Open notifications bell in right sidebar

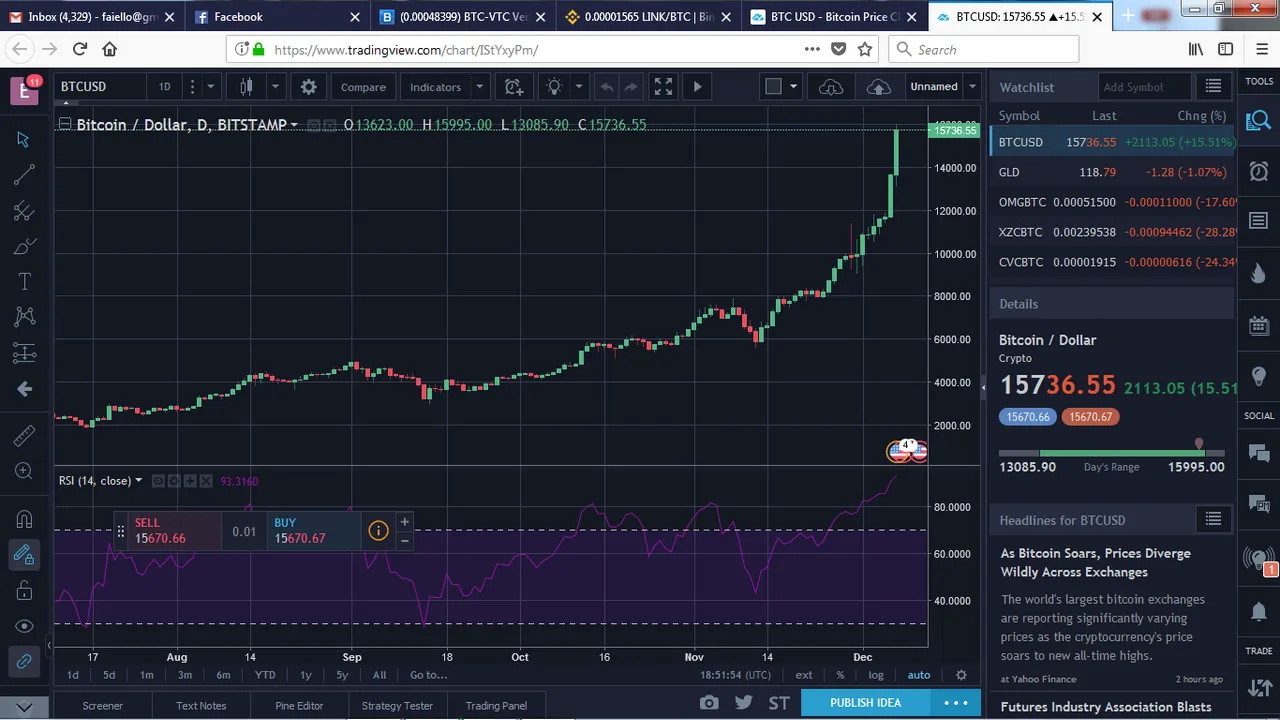[1259, 610]
